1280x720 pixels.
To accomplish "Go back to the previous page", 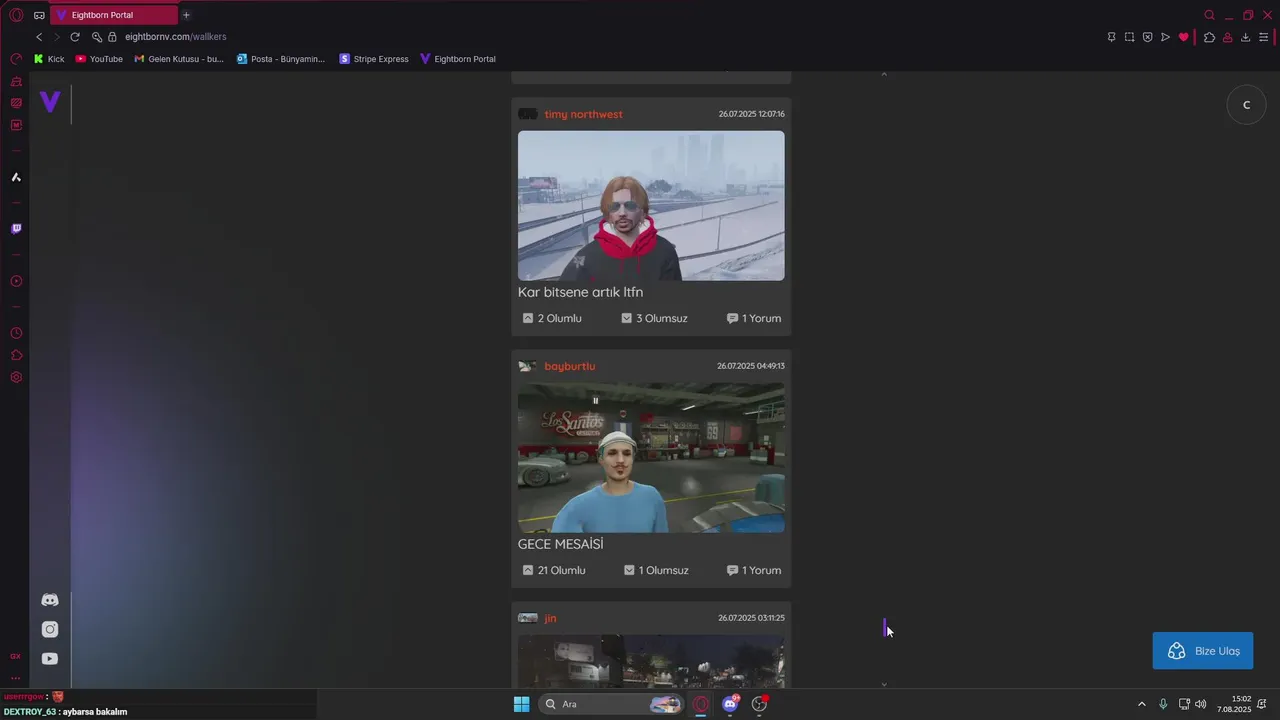I will pos(39,37).
